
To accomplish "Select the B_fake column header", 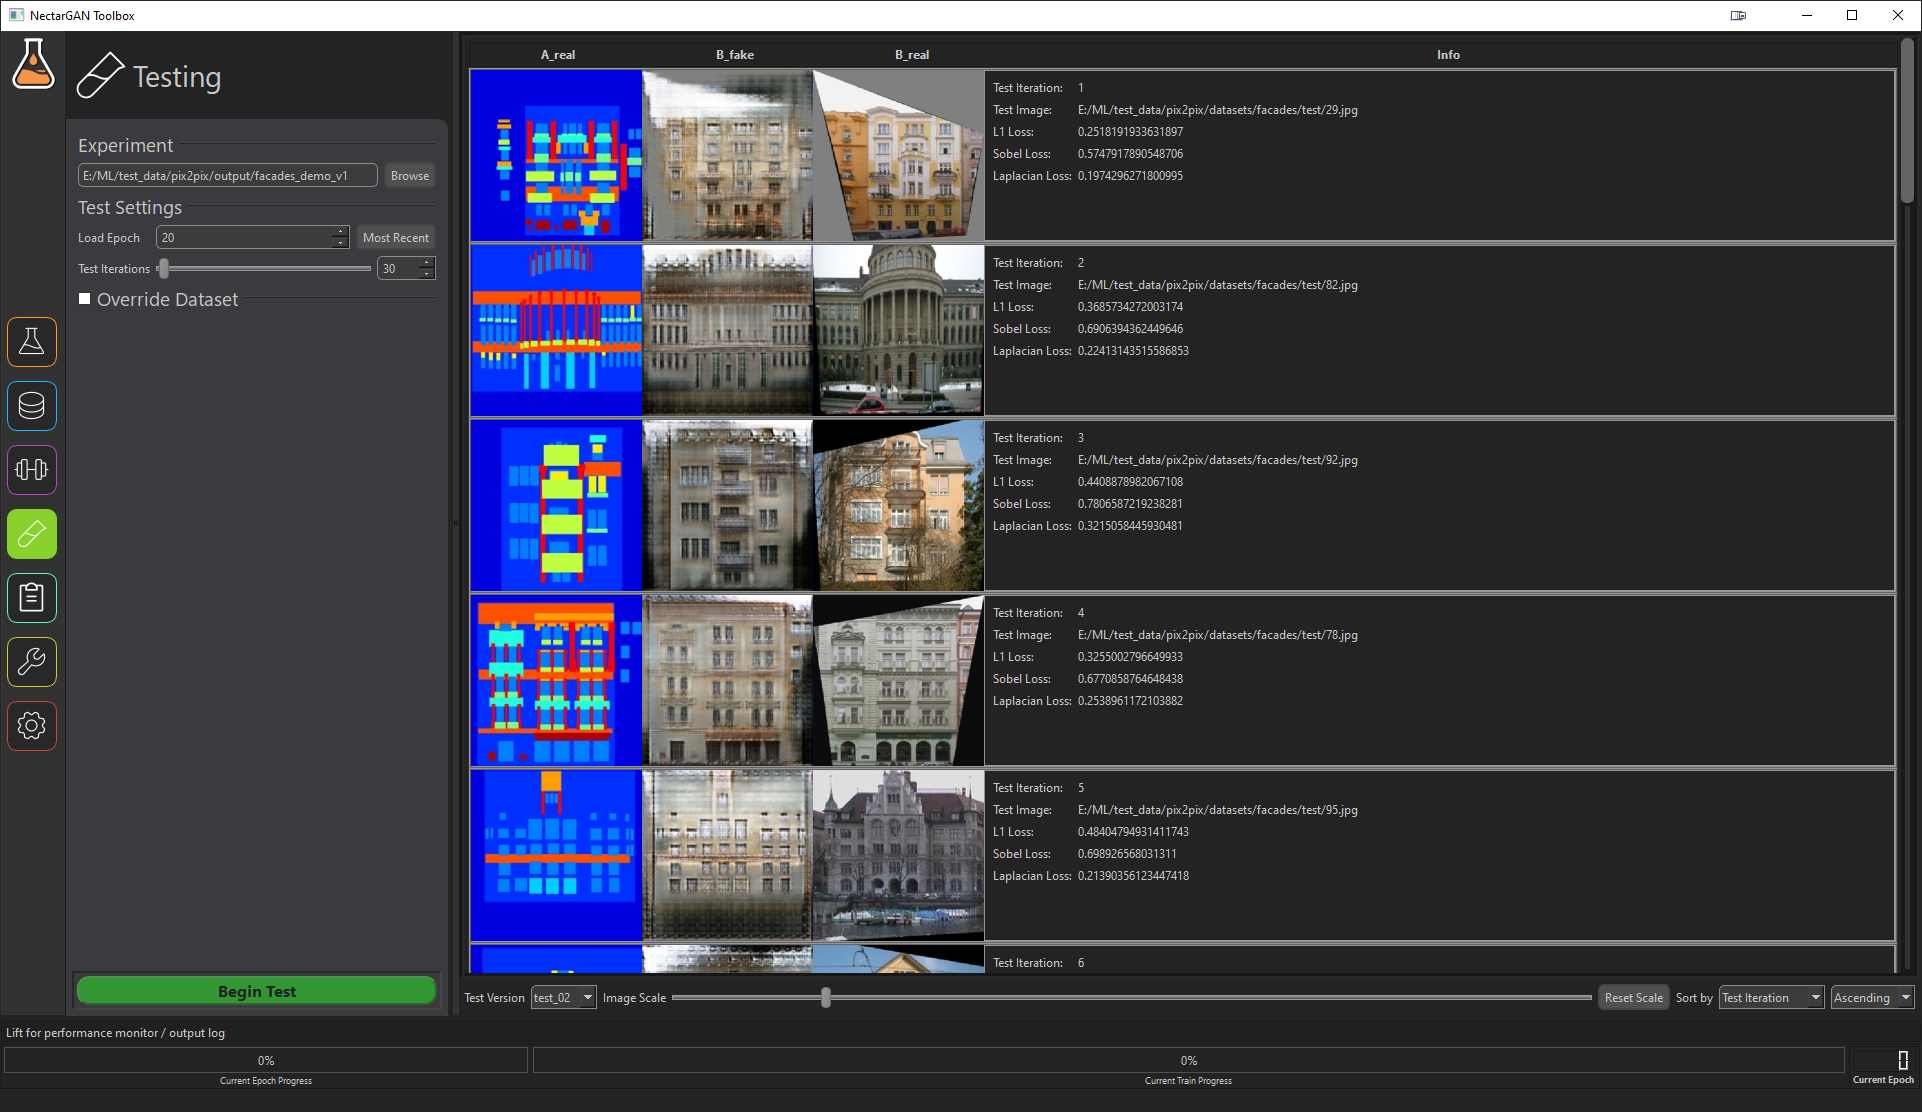I will click(735, 55).
